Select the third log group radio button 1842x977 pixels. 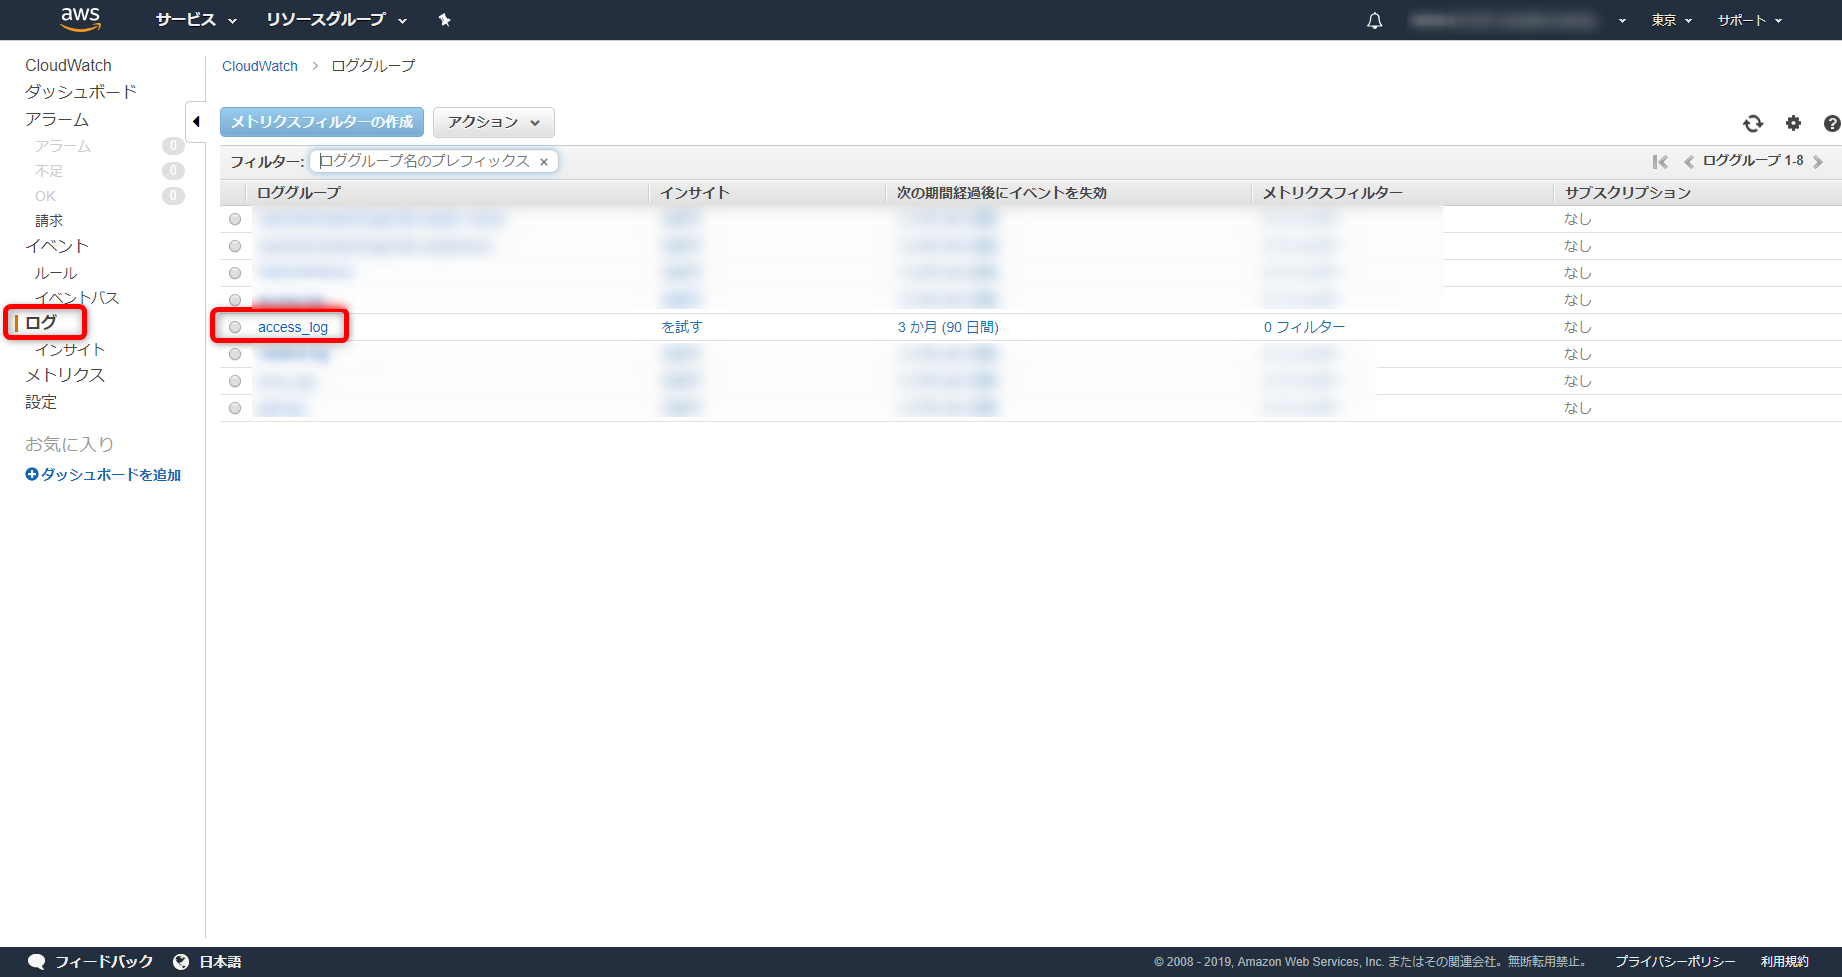point(235,273)
